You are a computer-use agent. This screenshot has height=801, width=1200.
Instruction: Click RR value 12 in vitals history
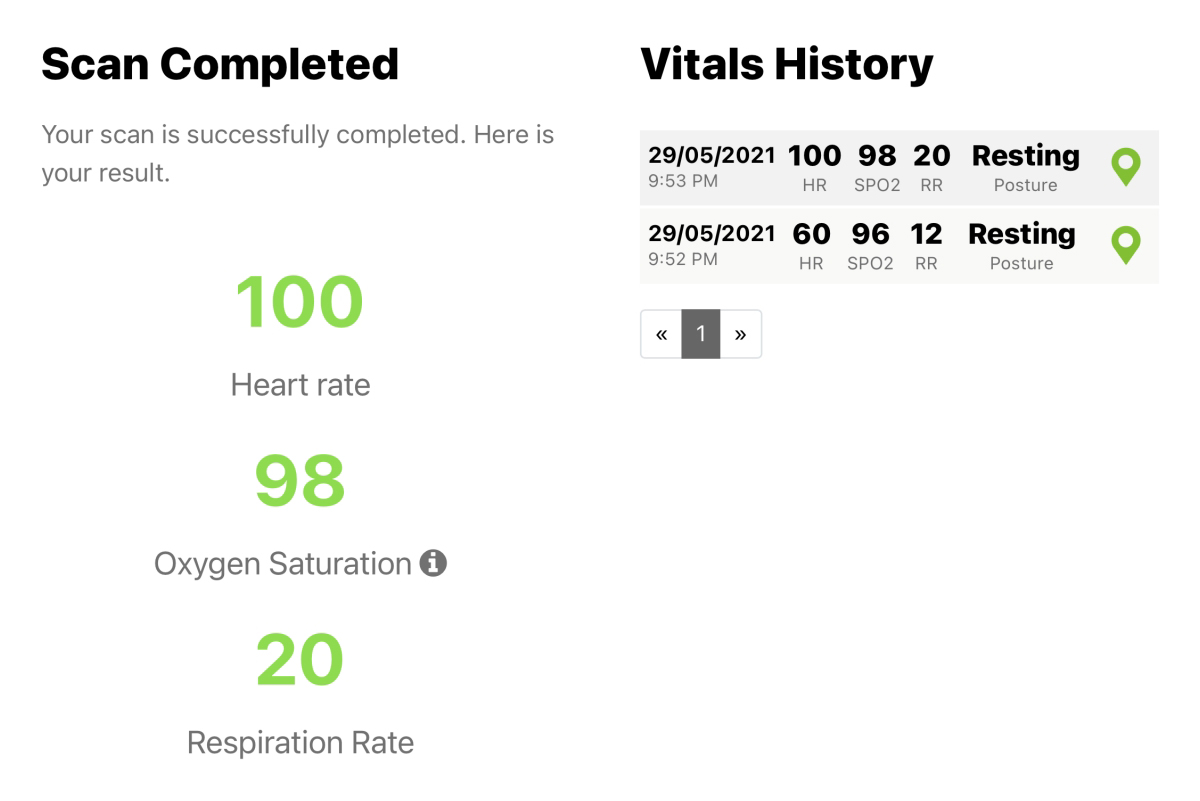pyautogui.click(x=926, y=234)
